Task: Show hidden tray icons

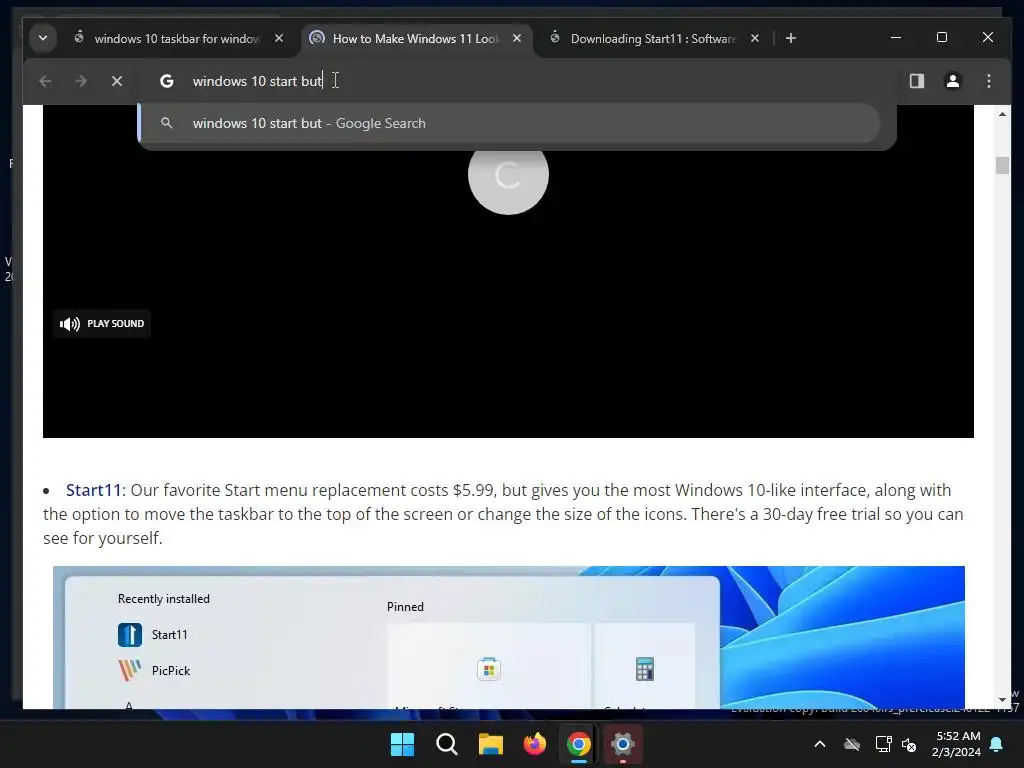Action: [820, 744]
